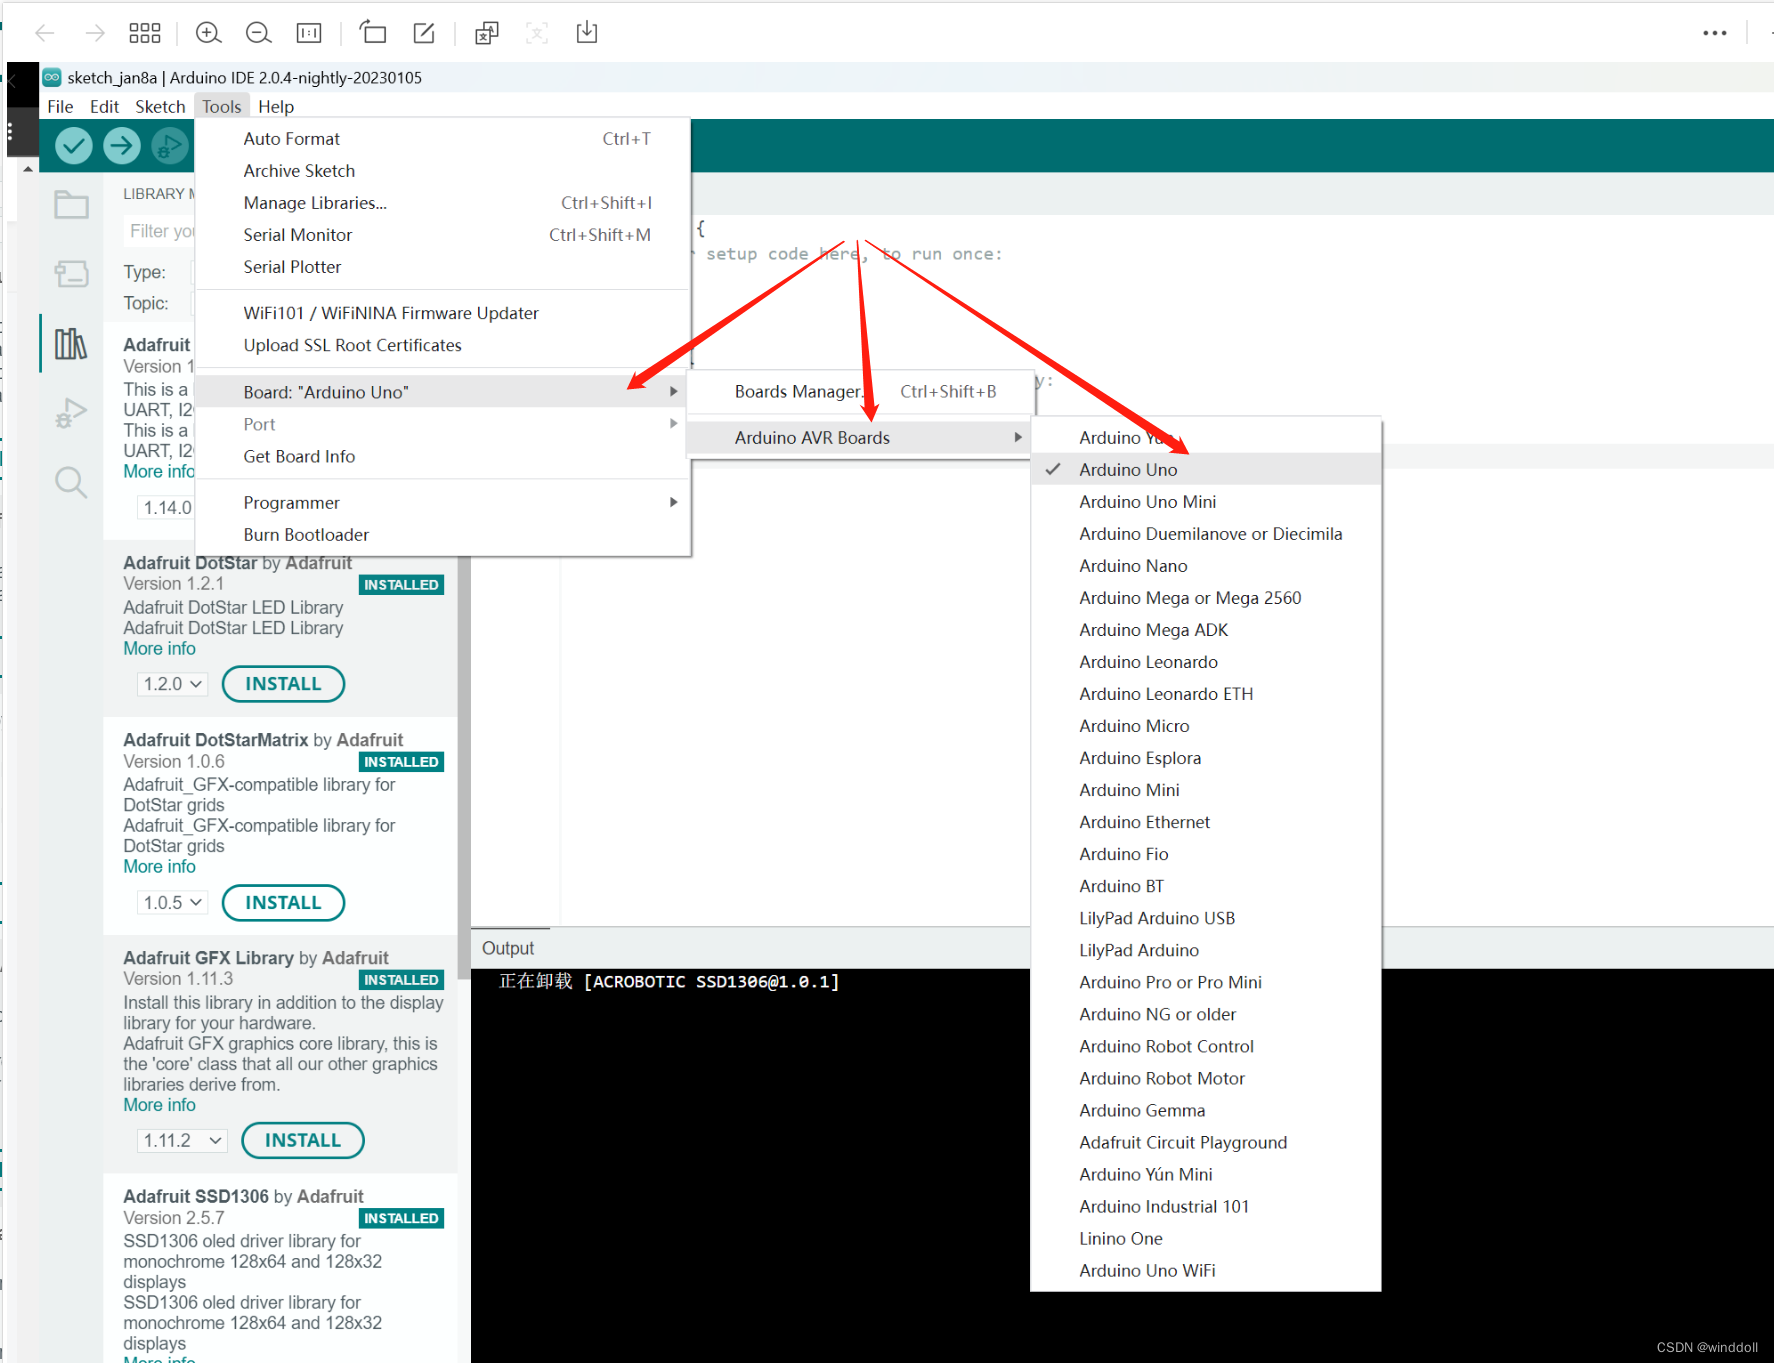Click the fullscreen brackets icon
The width and height of the screenshot is (1774, 1363).
click(x=537, y=33)
